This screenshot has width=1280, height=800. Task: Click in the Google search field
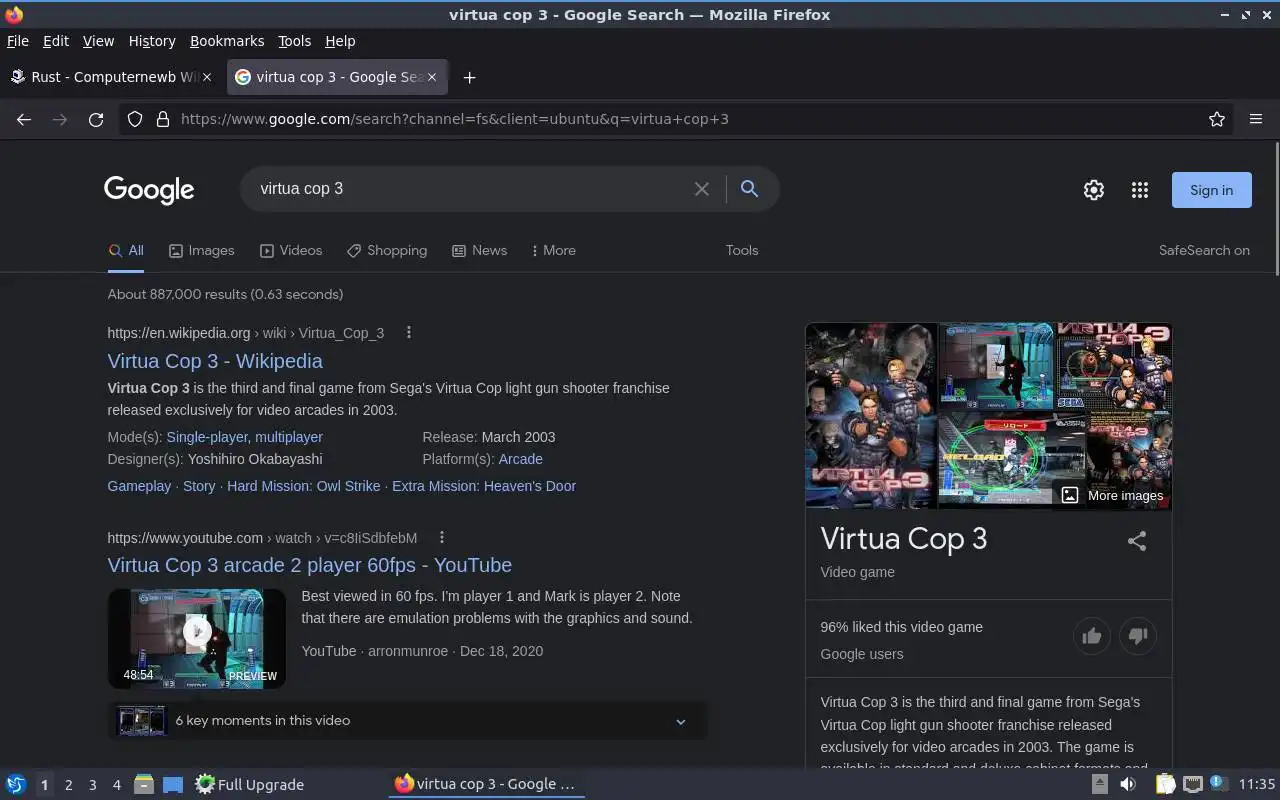click(x=470, y=189)
